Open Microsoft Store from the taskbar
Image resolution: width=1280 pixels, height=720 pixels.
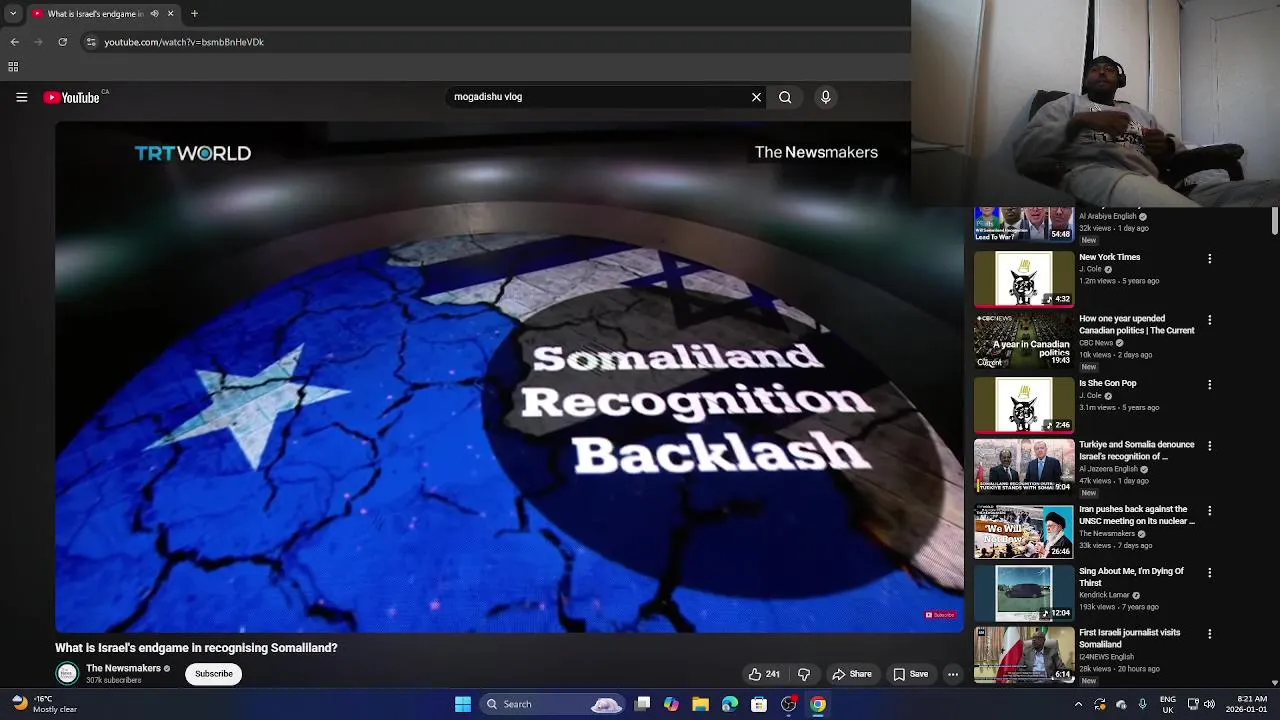pos(759,704)
